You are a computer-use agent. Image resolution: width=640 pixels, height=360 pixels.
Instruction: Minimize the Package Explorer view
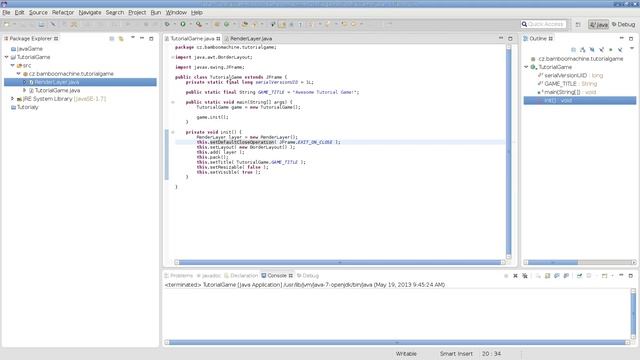coord(142,38)
